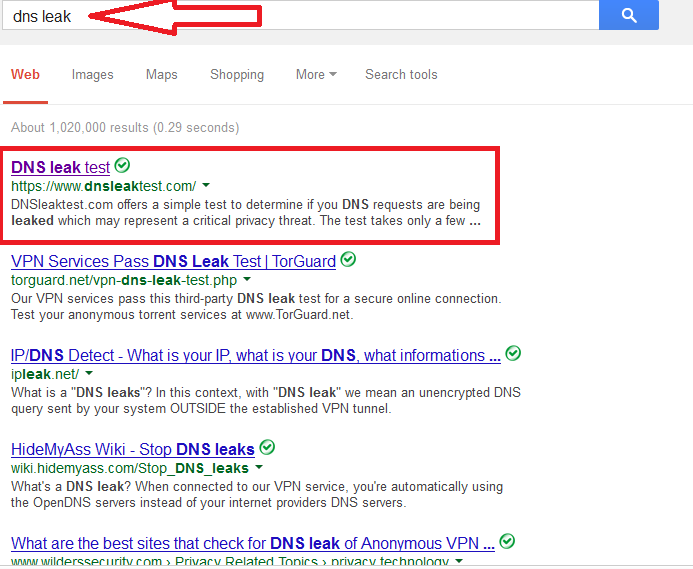Click green checkmark next to HideMyAss Wiki result
This screenshot has width=693, height=569.
(x=267, y=447)
